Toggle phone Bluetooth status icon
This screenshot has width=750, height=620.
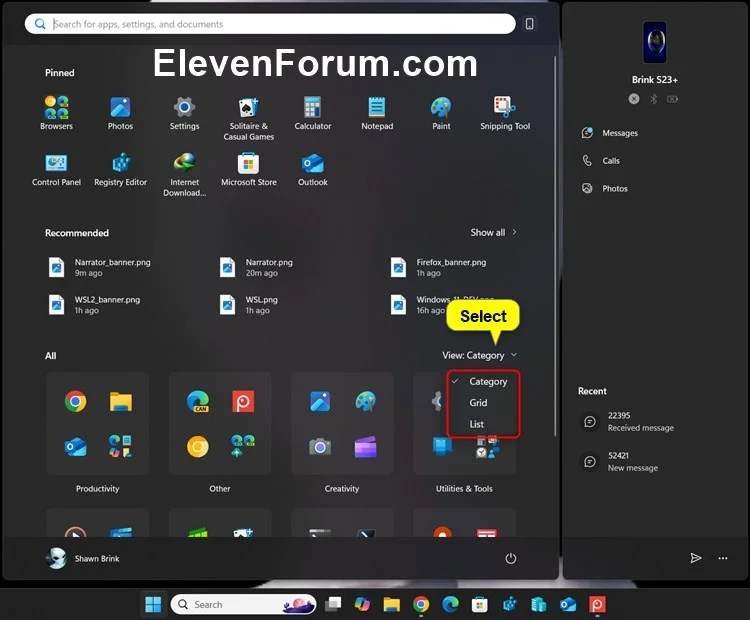click(x=653, y=99)
